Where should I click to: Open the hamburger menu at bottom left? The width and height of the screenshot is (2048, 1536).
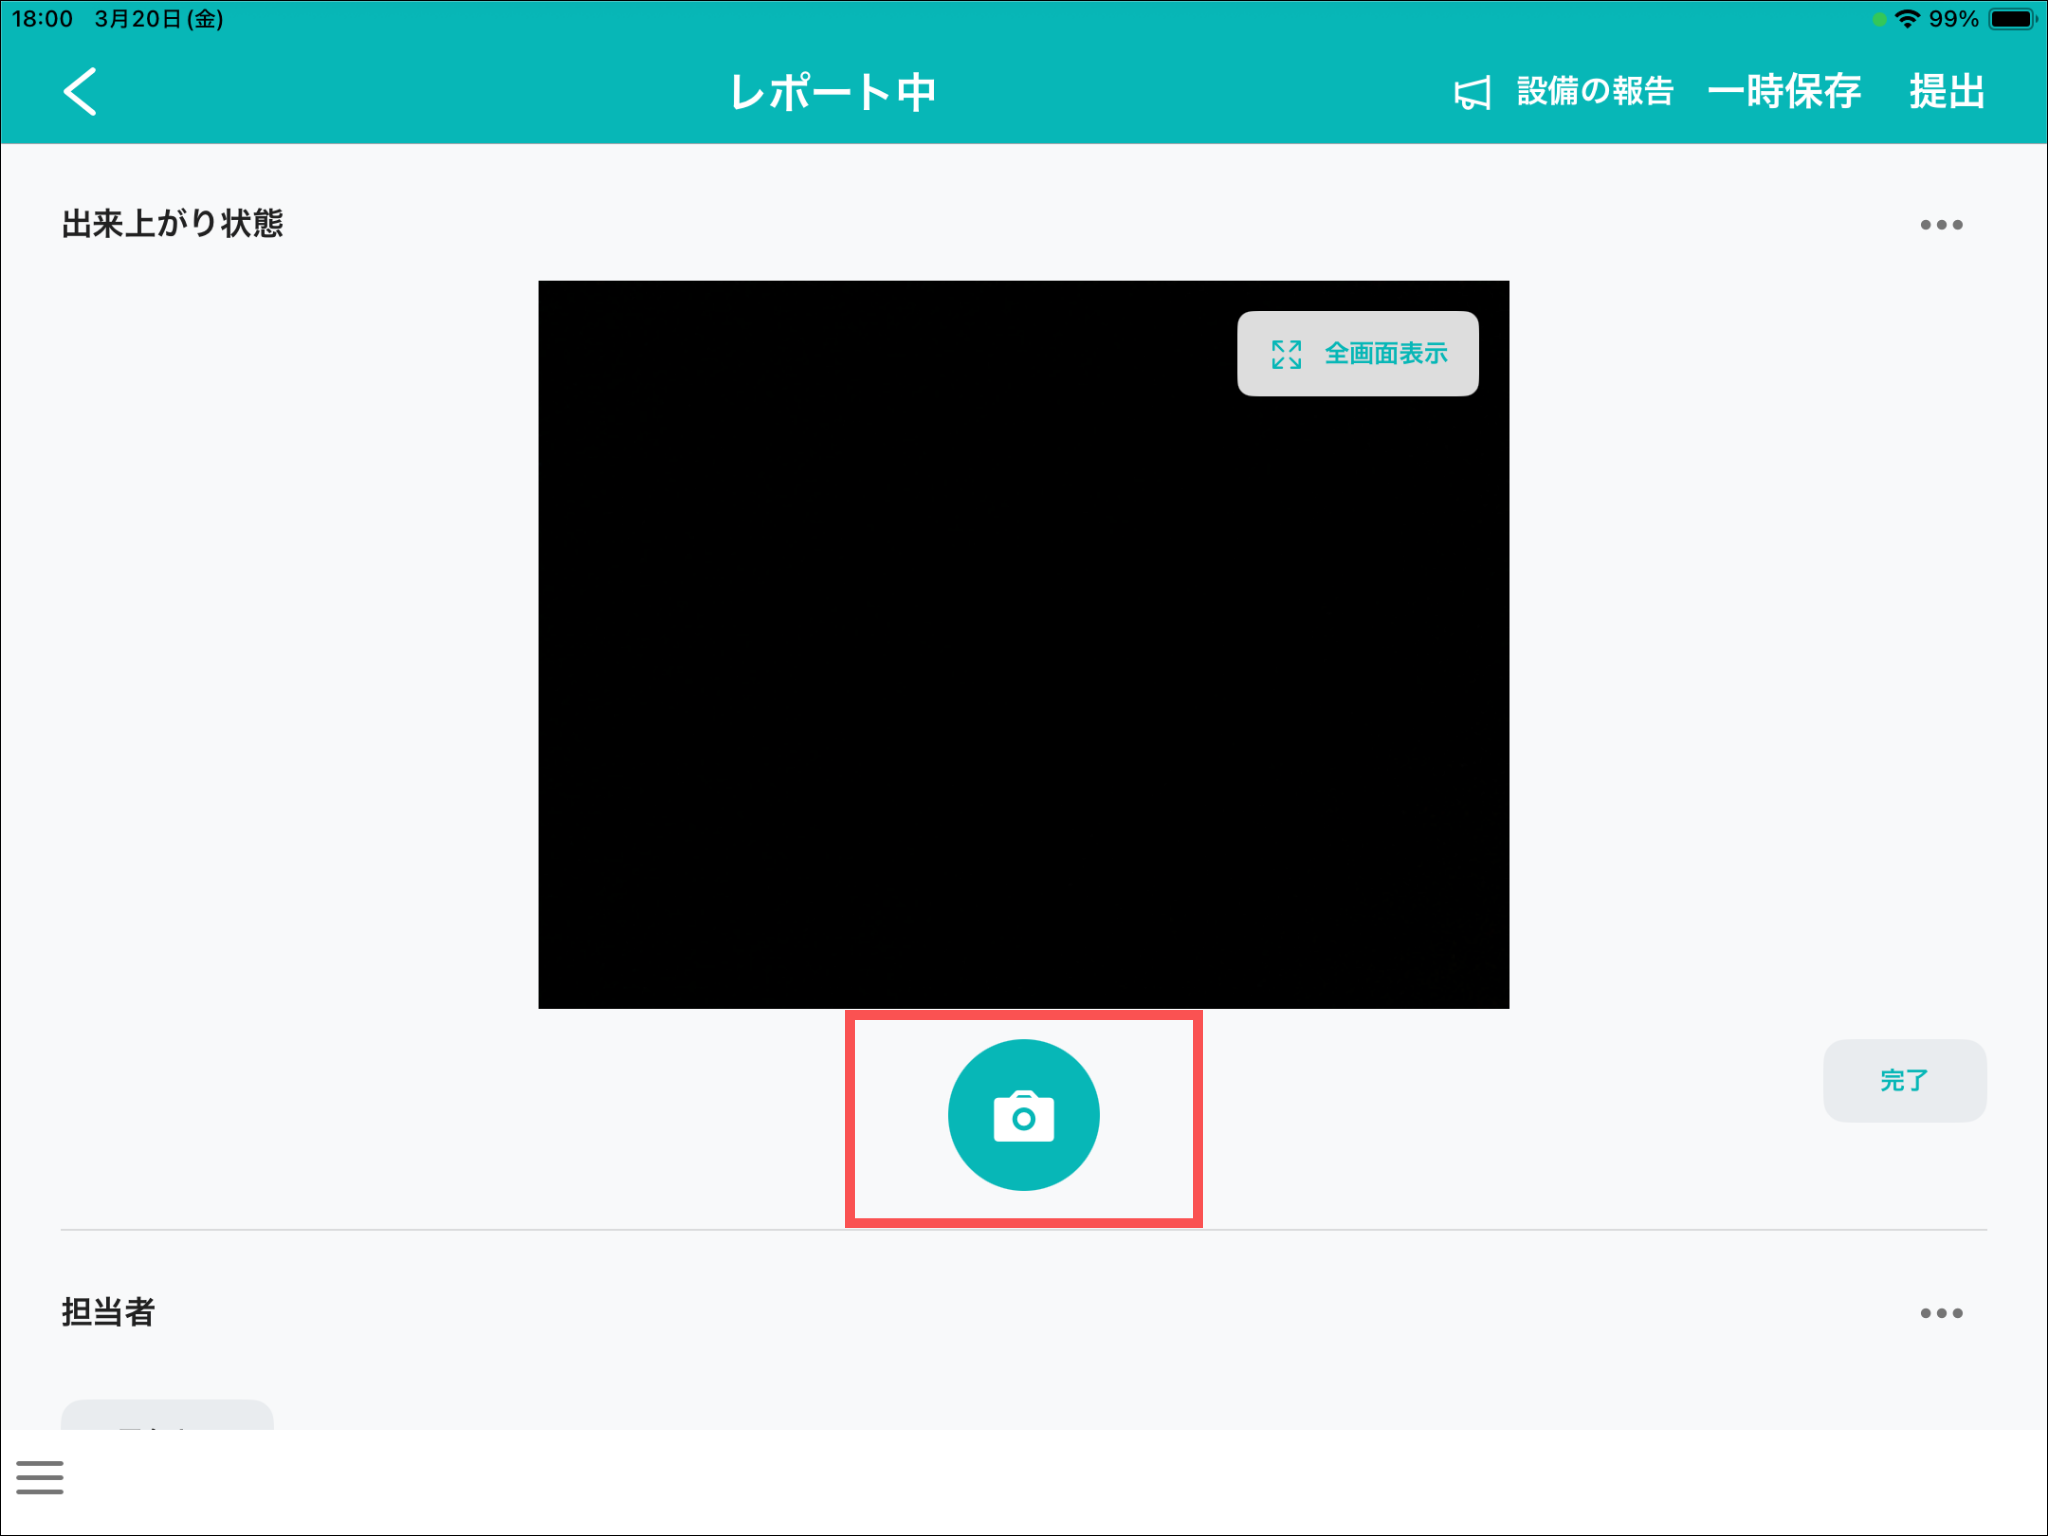(x=40, y=1477)
